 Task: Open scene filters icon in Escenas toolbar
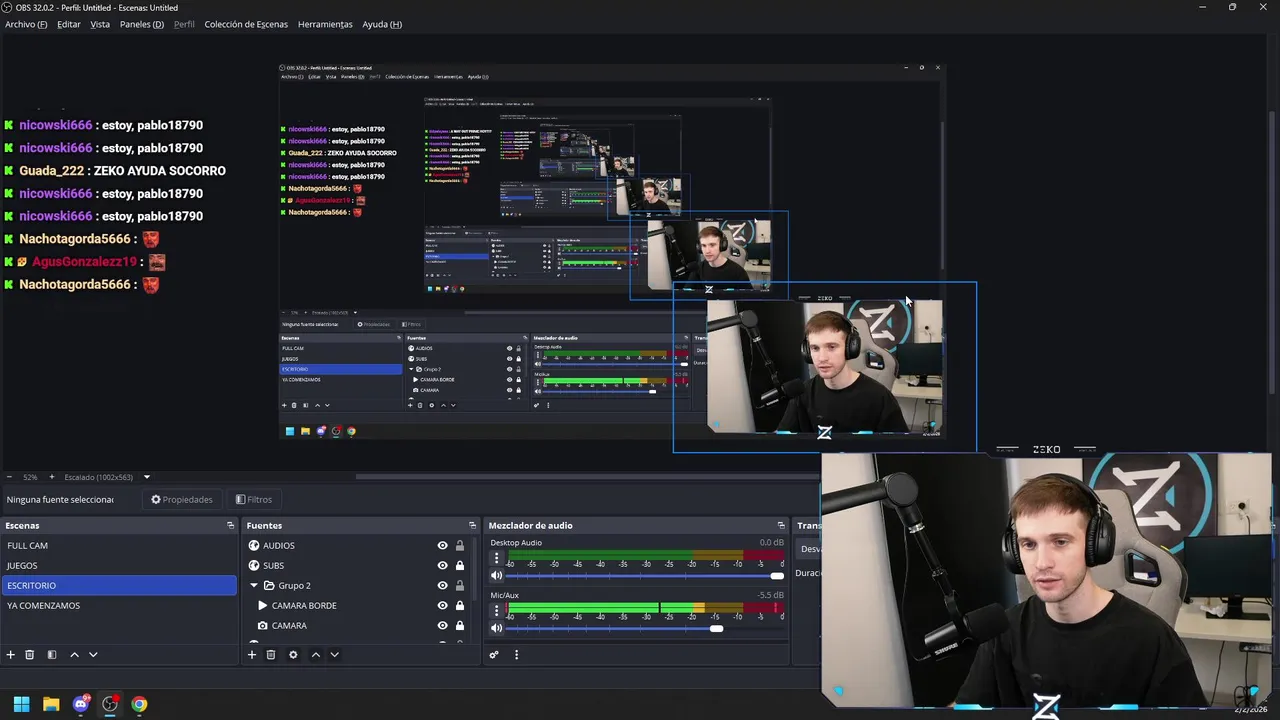pos(52,655)
